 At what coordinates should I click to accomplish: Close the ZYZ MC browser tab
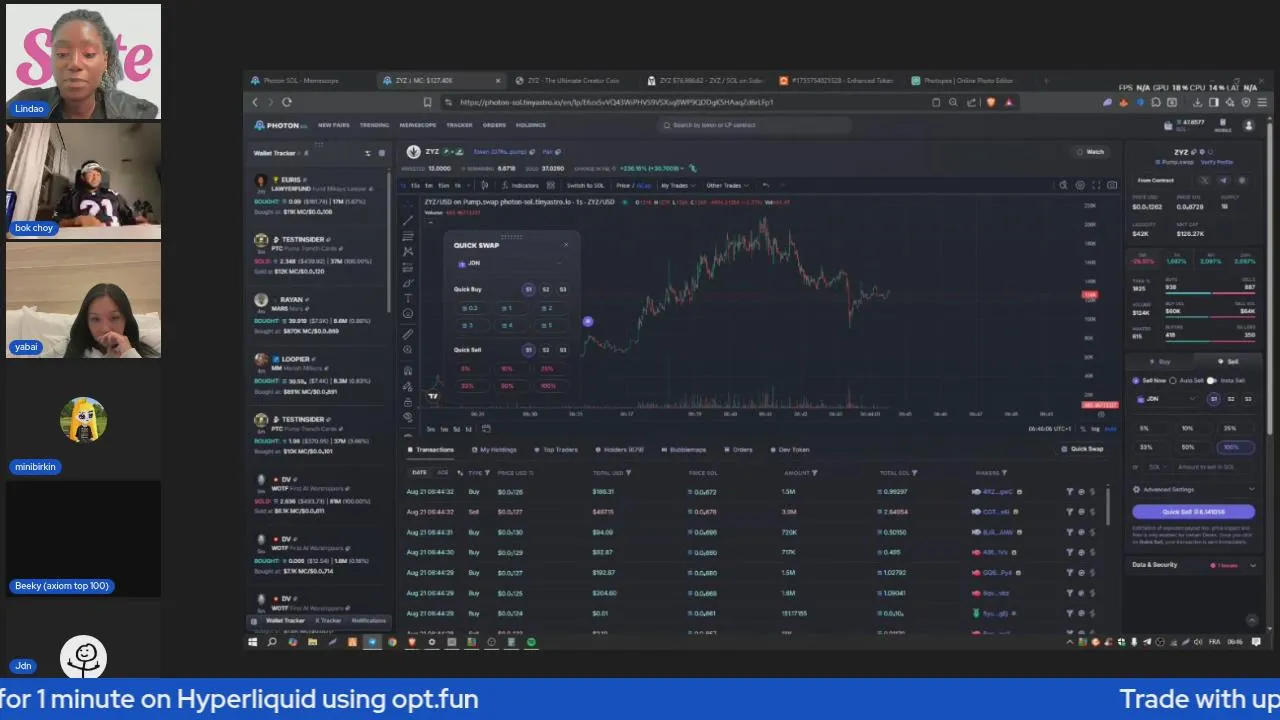tap(498, 80)
